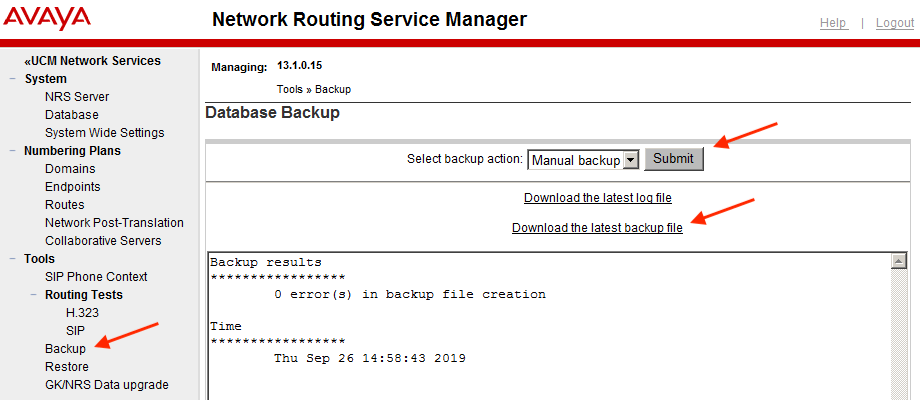Click the Submit button
This screenshot has width=920, height=400.
tap(674, 158)
